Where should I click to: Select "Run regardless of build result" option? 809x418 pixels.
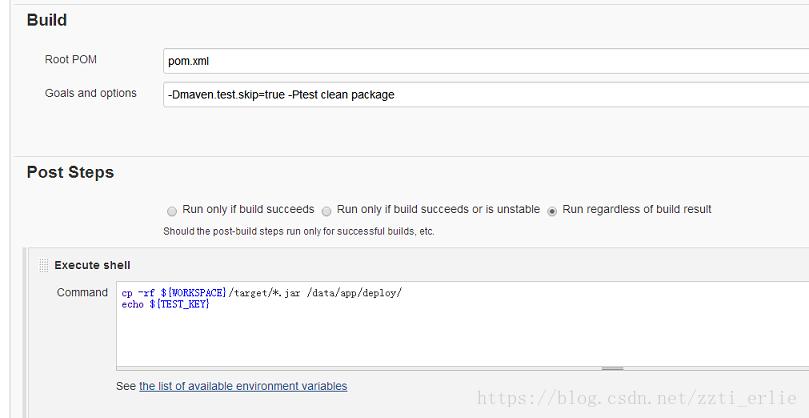(552, 211)
